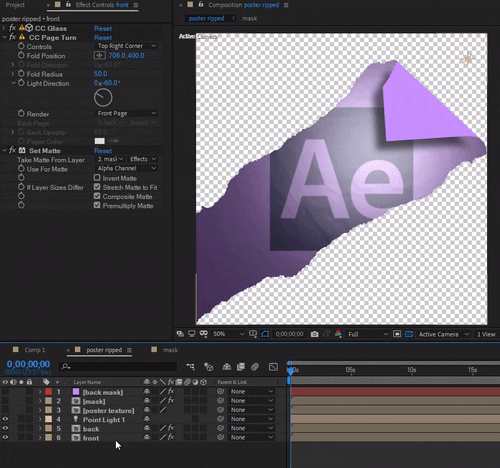The height and width of the screenshot is (468, 500).
Task: Toggle shy switch on mask layer
Action: [x=147, y=401]
